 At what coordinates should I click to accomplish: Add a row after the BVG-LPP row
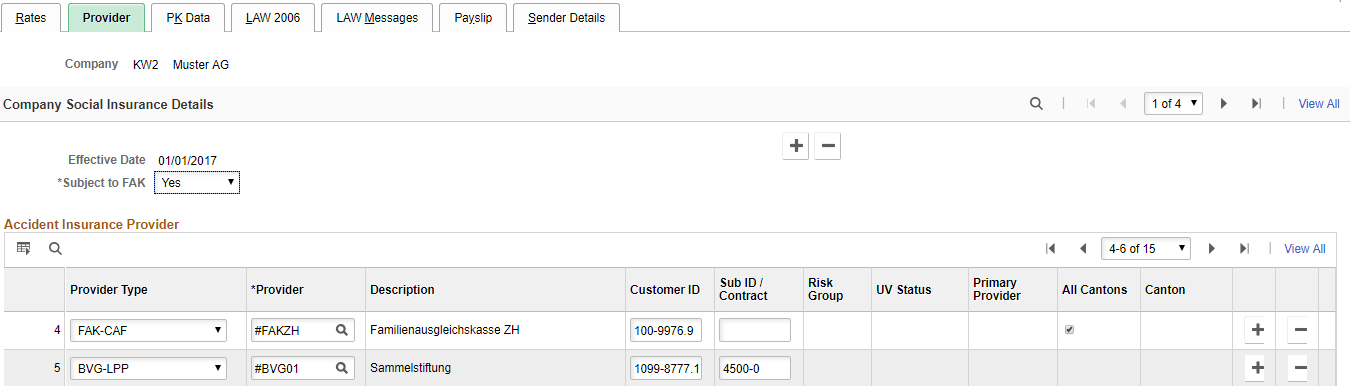(1257, 368)
